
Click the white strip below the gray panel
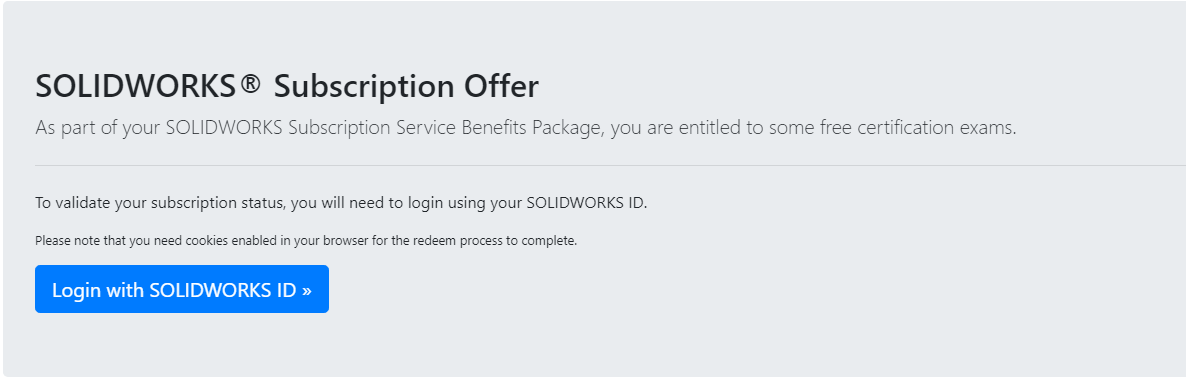593,381
